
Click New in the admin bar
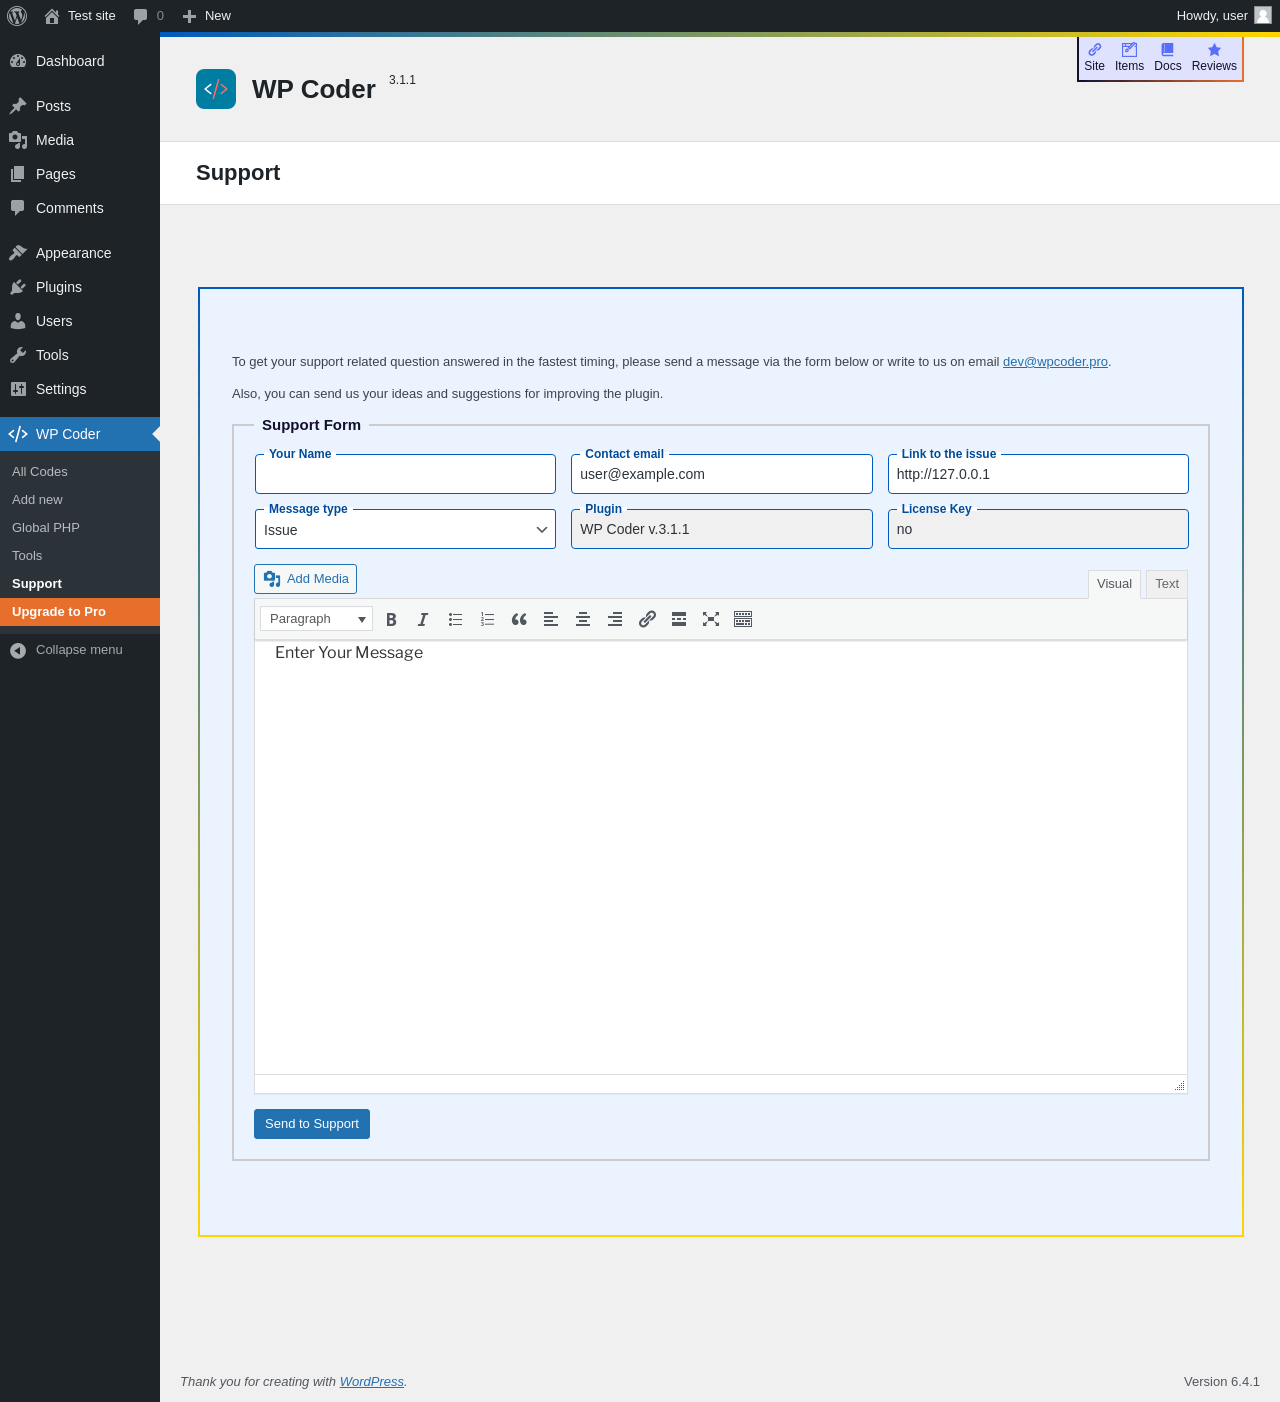point(207,16)
